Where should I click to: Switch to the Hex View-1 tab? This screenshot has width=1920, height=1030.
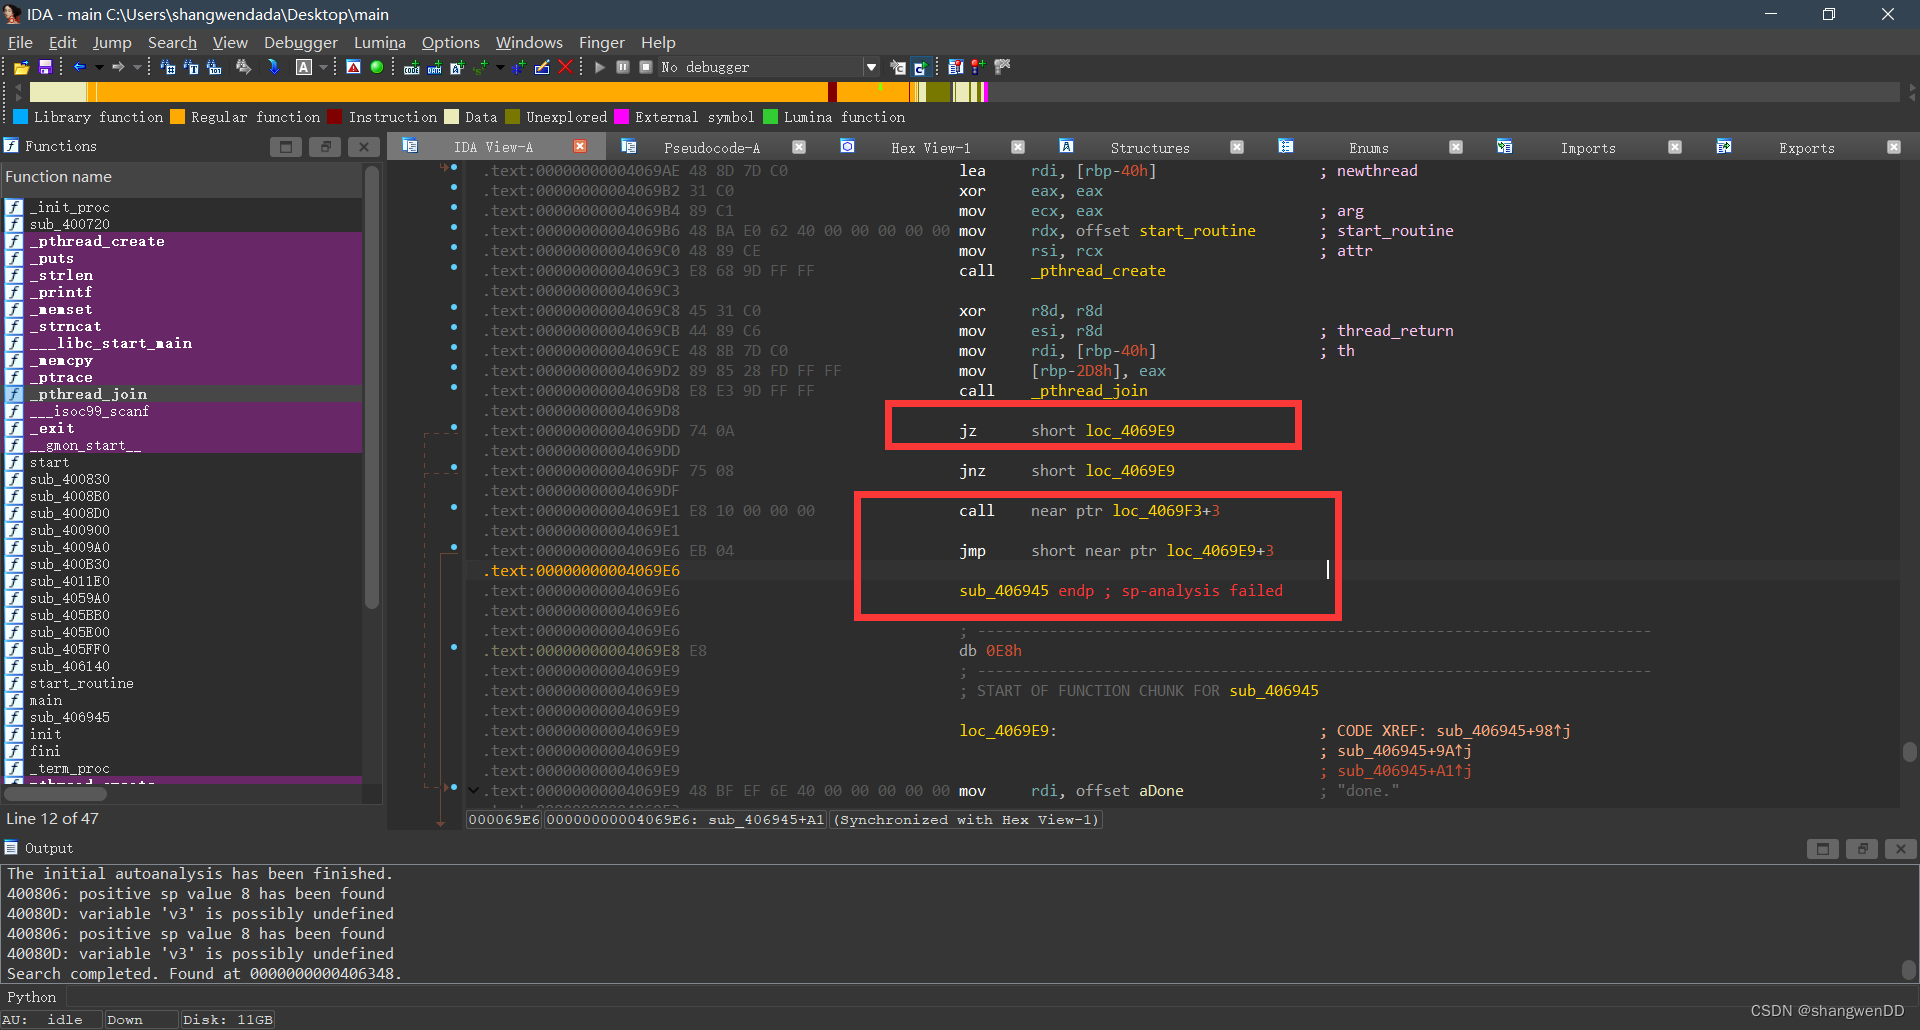tap(930, 147)
